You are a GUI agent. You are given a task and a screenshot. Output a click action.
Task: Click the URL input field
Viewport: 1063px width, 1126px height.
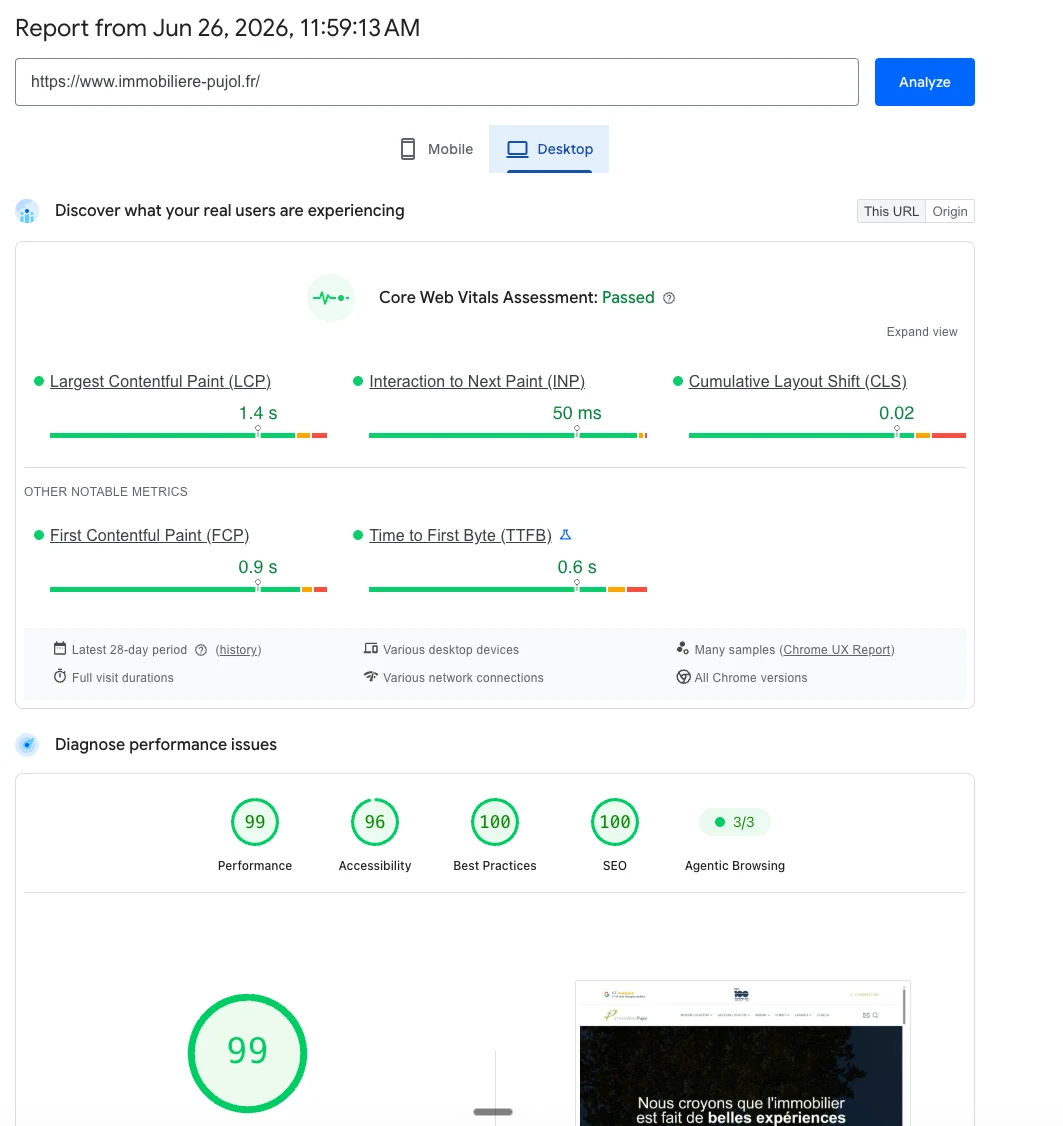point(437,82)
